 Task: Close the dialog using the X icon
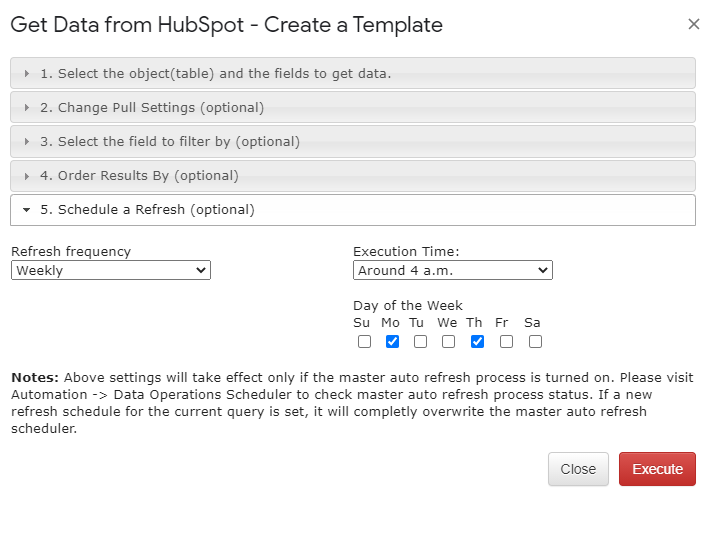tap(694, 24)
